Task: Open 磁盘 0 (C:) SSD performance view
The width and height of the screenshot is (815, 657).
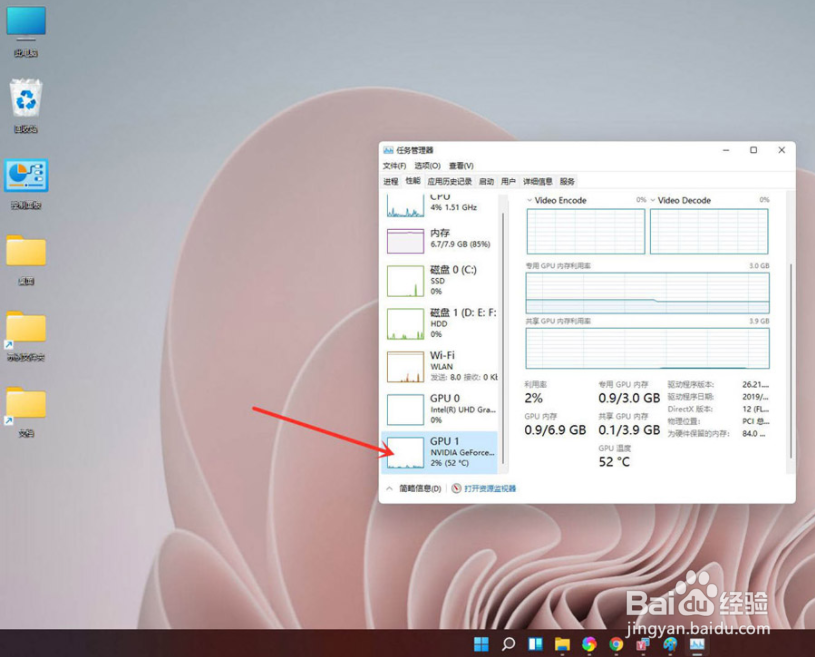Action: [440, 281]
